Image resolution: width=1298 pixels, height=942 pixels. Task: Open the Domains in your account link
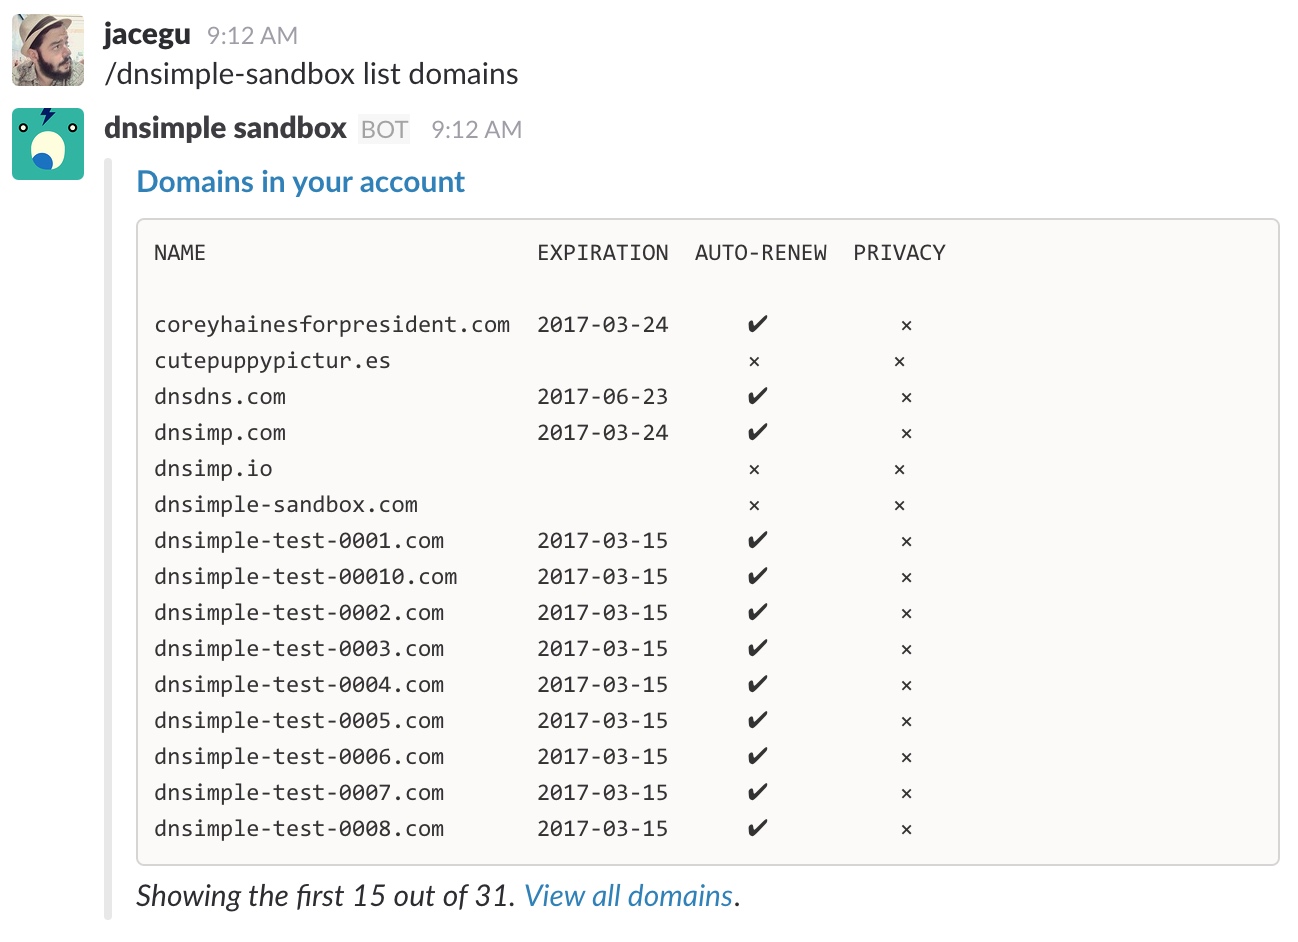300,182
